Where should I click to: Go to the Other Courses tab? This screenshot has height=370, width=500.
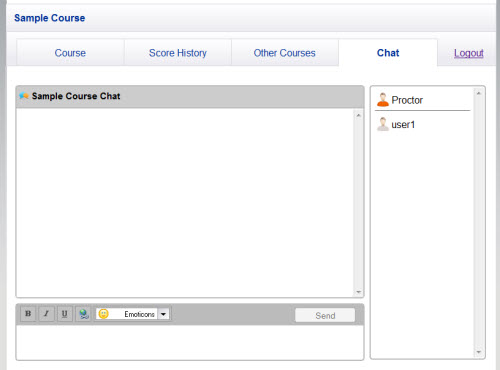[284, 53]
